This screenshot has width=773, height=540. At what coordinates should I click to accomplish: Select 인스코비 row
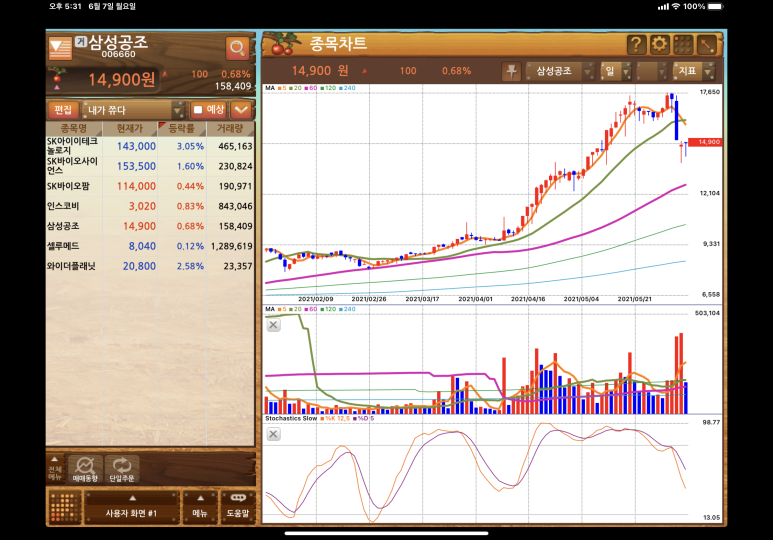(150, 206)
